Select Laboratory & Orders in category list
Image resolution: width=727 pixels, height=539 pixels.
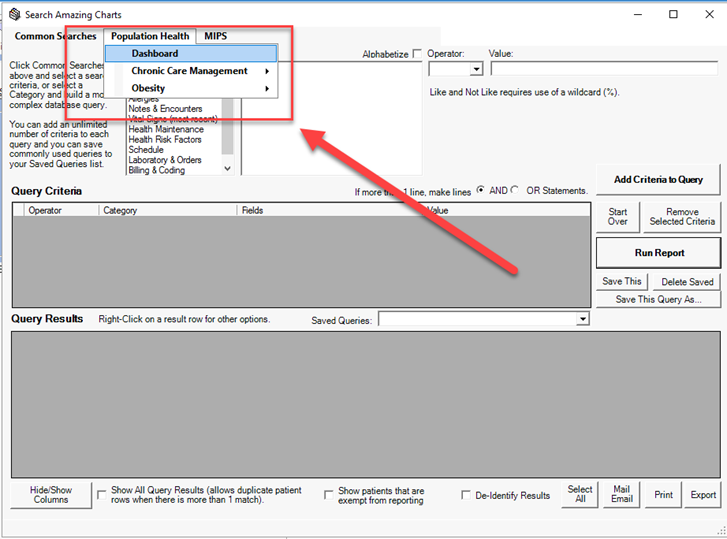click(165, 160)
